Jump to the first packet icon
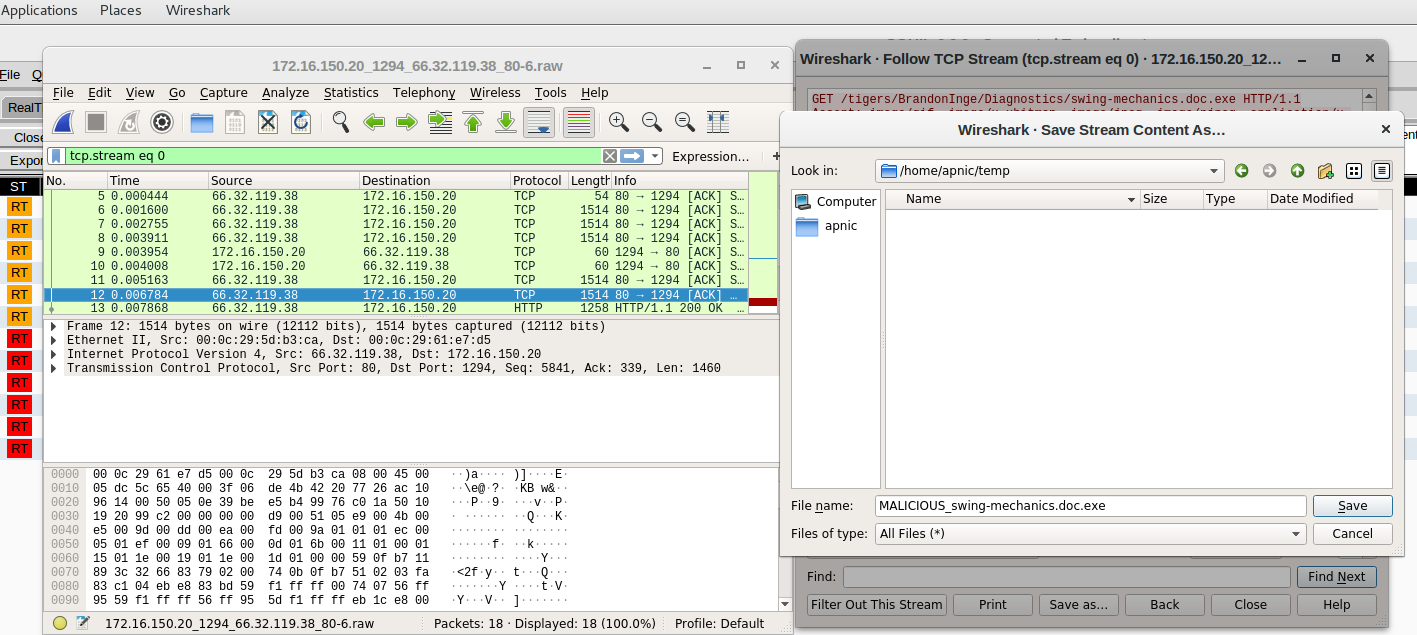The width and height of the screenshot is (1417, 635). pyautogui.click(x=473, y=122)
